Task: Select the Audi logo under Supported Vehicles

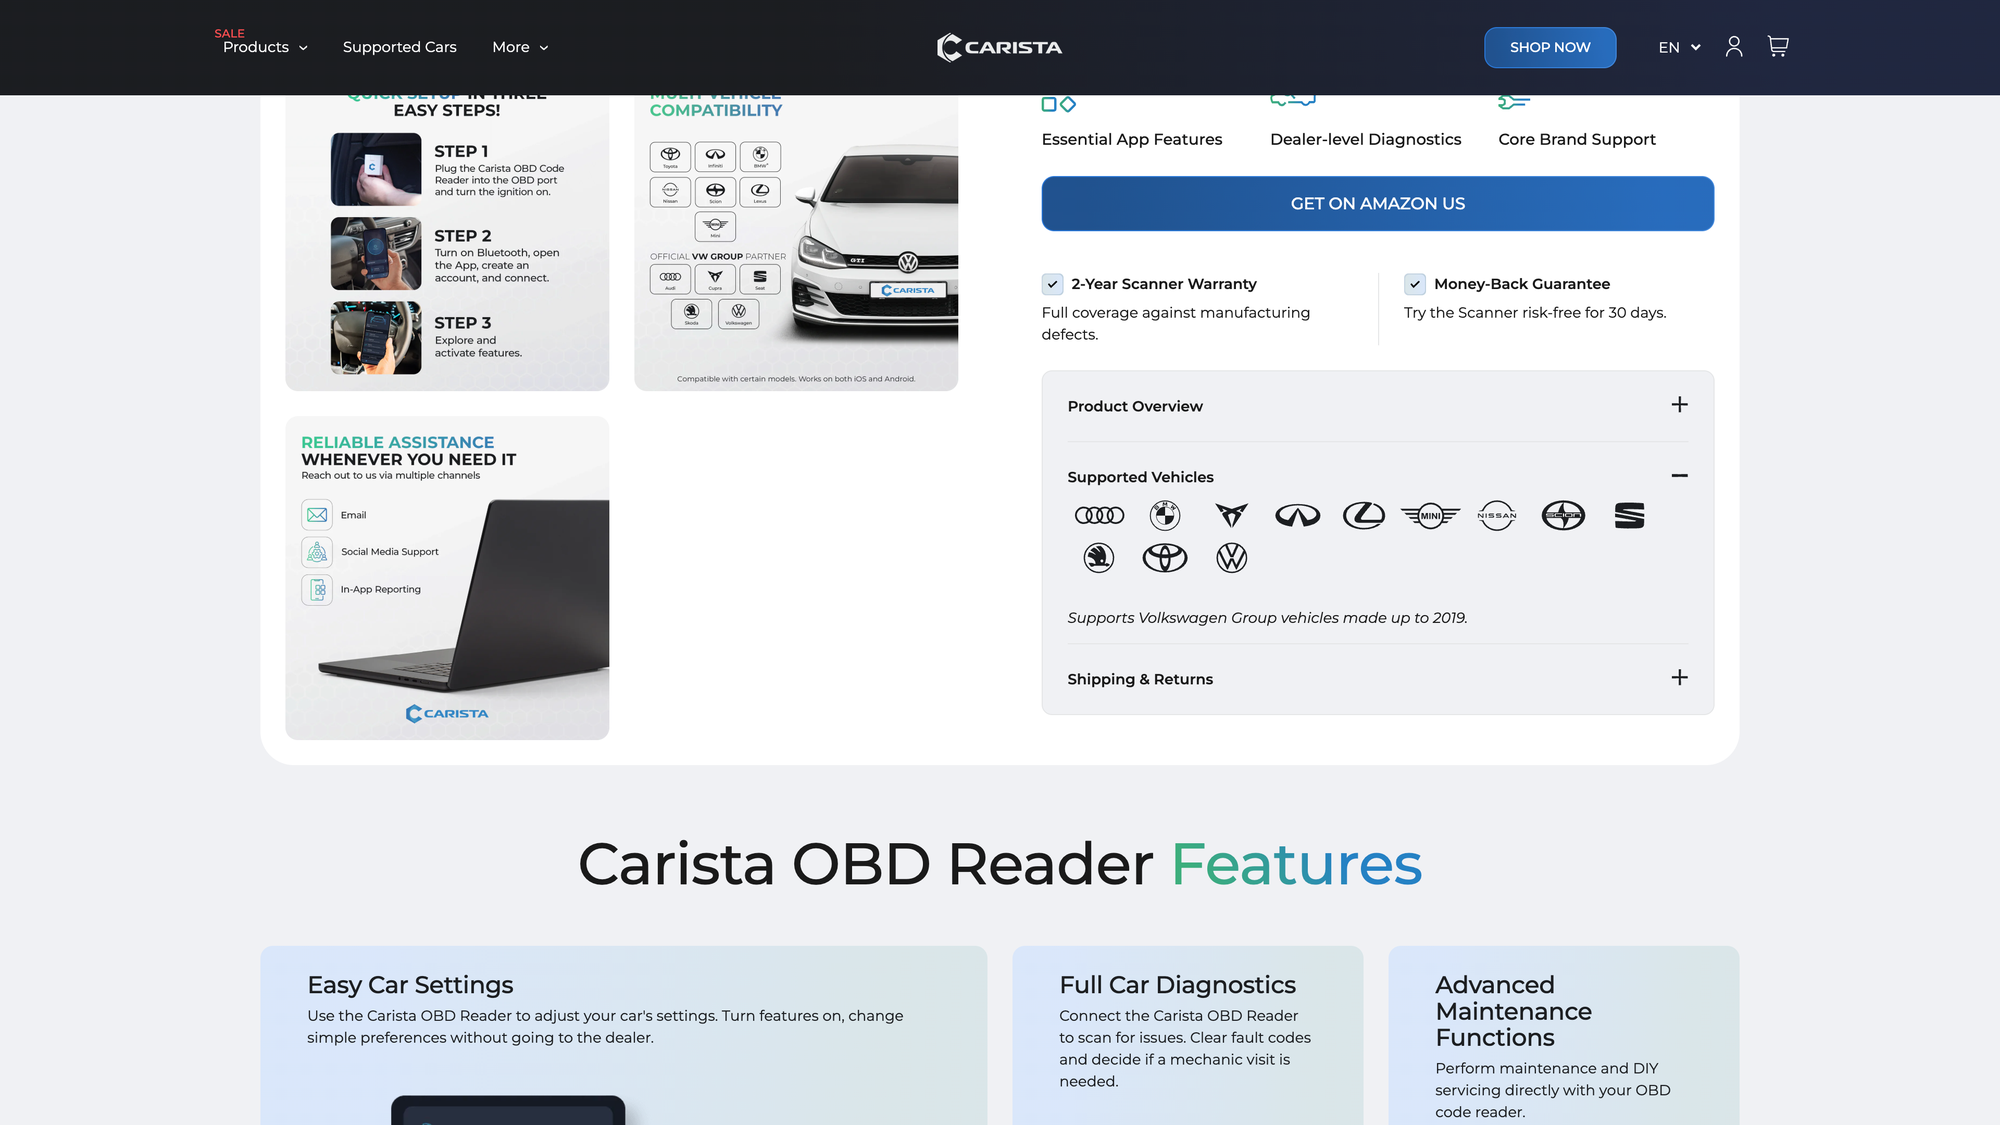Action: click(1099, 516)
